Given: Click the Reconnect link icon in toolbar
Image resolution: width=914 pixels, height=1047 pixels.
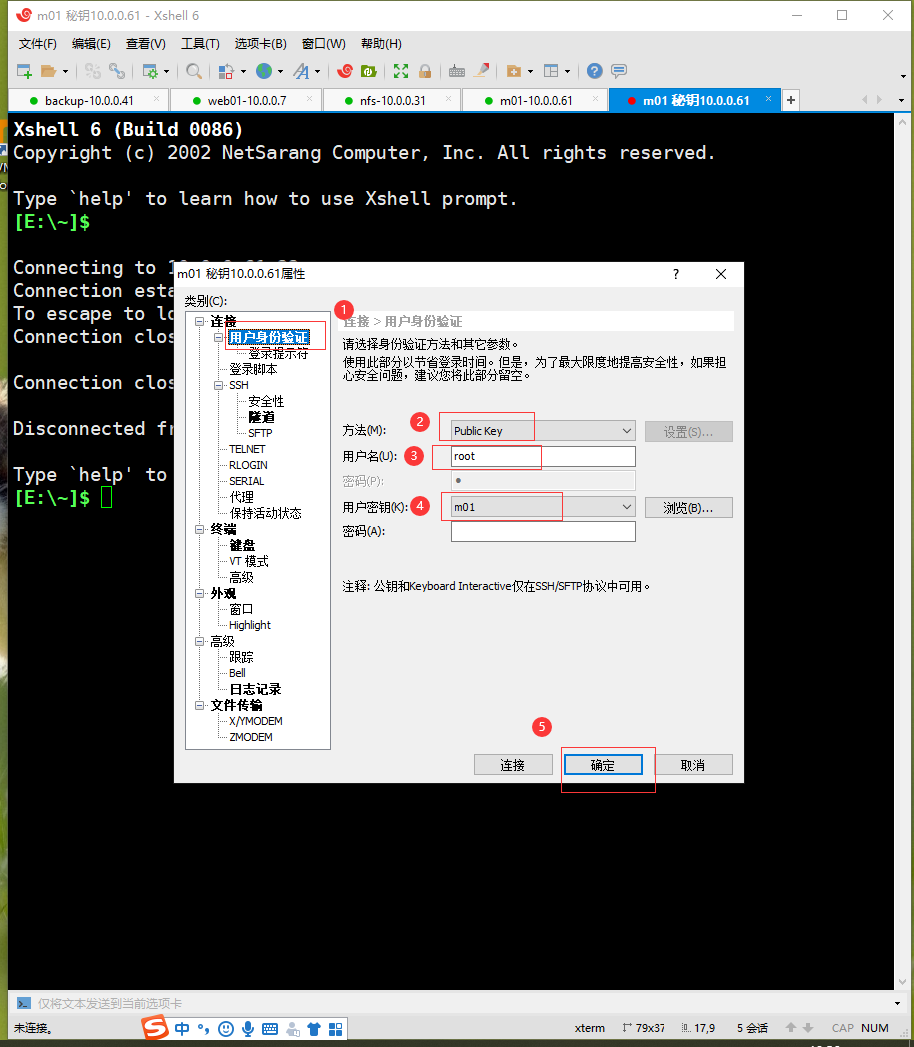Looking at the screenshot, I should [x=117, y=71].
